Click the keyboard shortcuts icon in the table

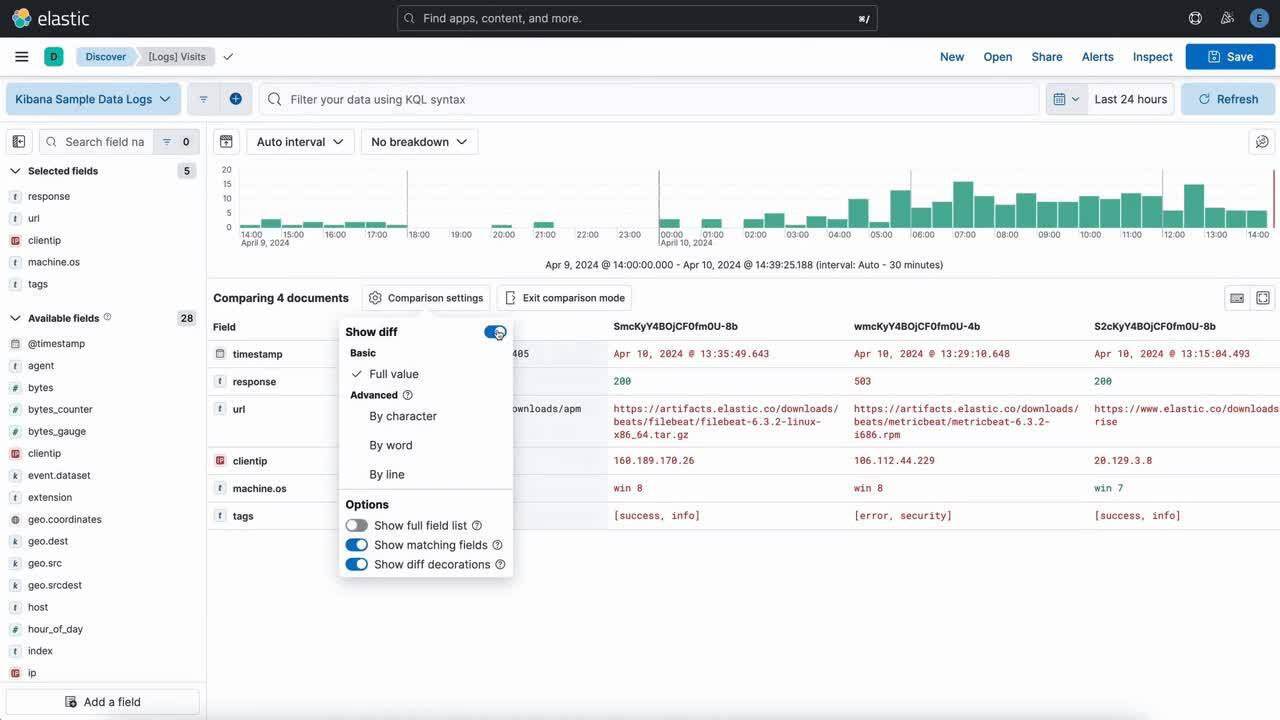[x=1237, y=298]
